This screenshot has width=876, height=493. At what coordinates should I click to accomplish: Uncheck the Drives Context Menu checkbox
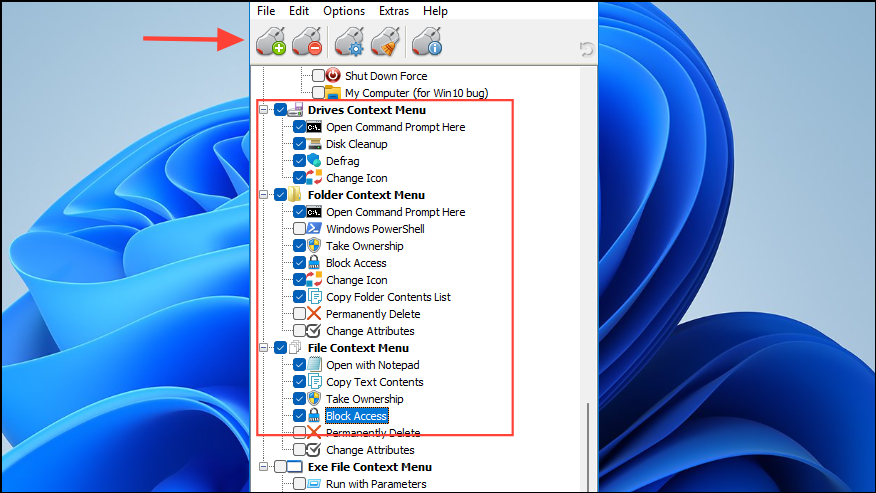[x=280, y=110]
